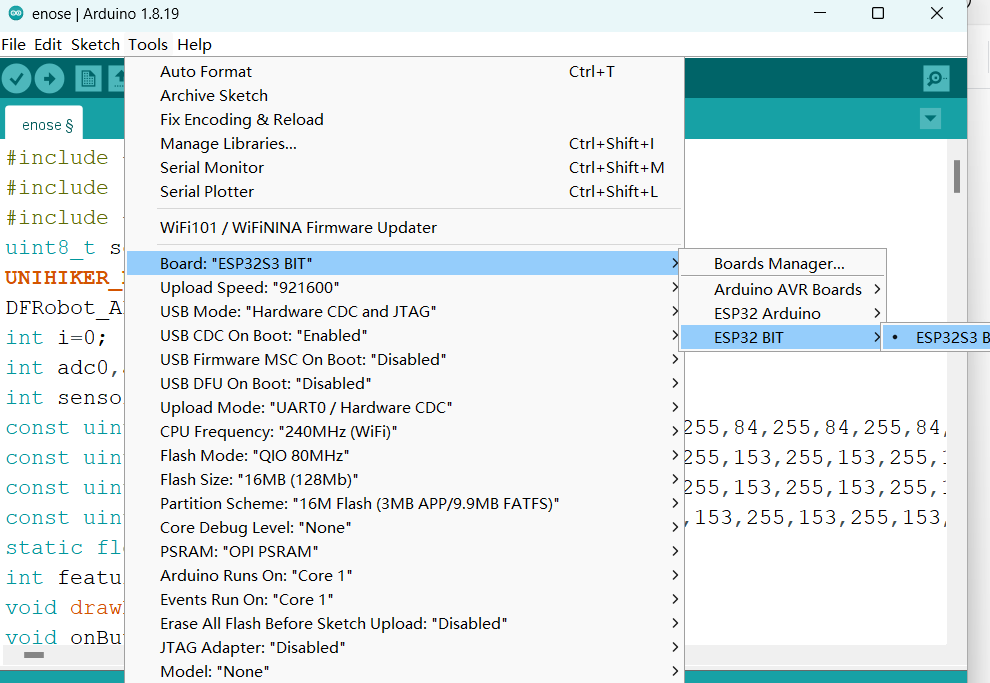Click Fix Encoding & Reload

[405, 119]
